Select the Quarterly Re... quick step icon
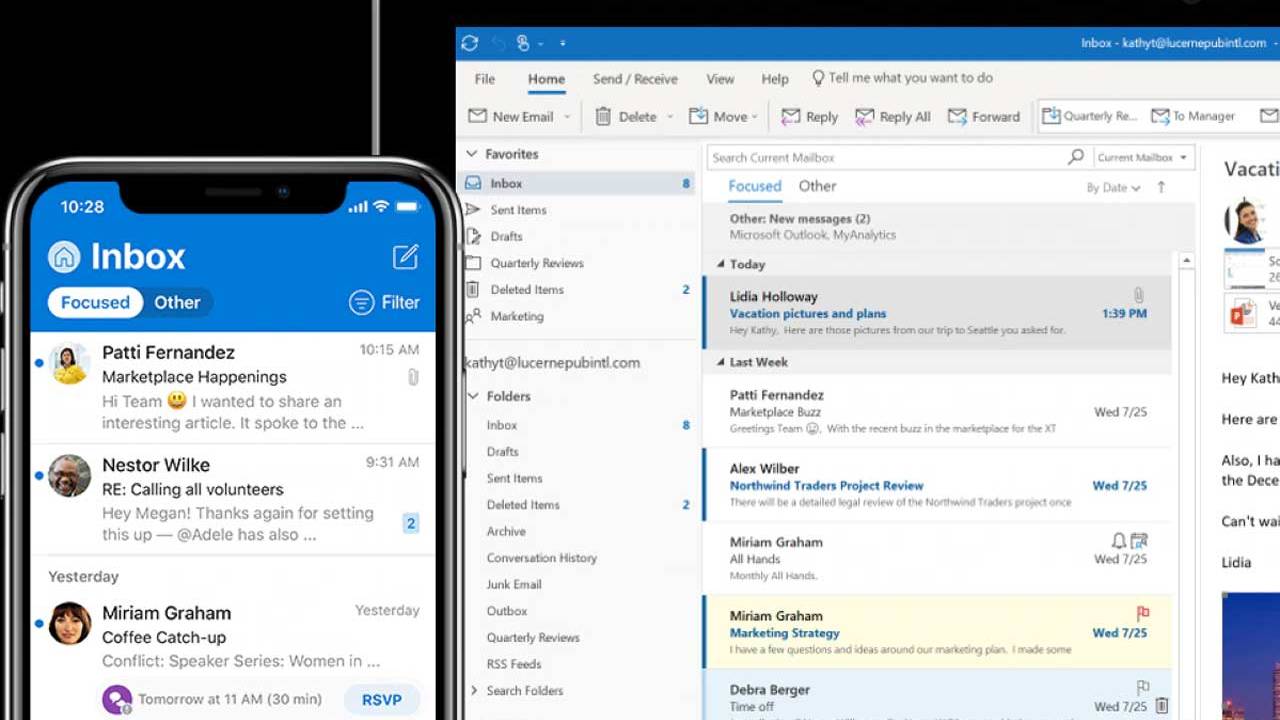The height and width of the screenshot is (720, 1280). [x=1050, y=115]
